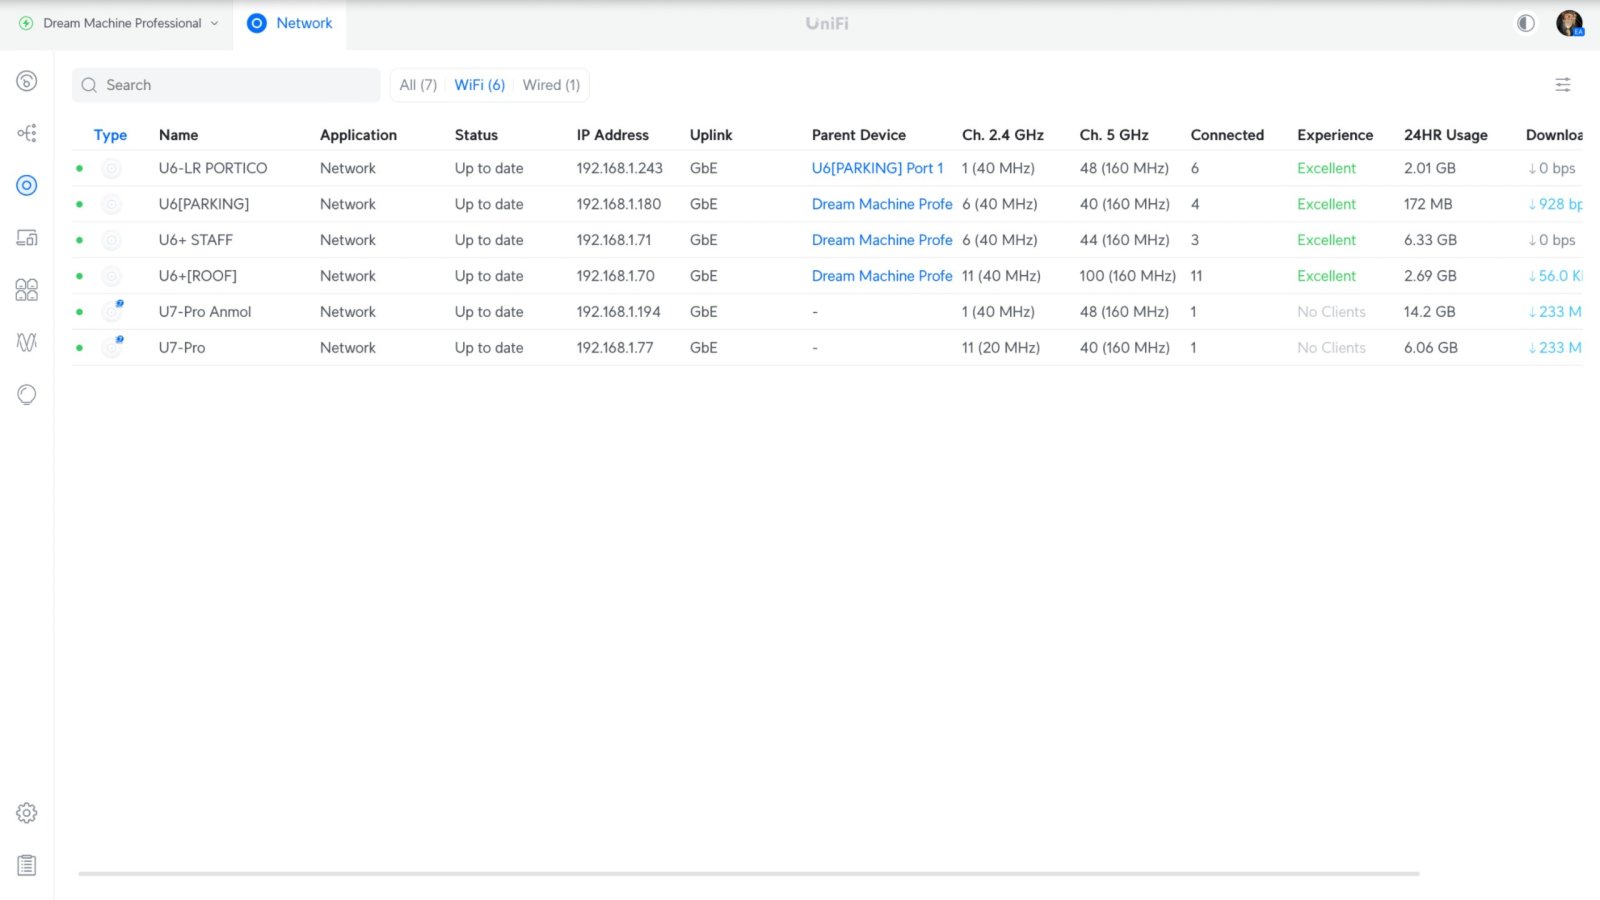Open Dream Machine parent link in U6+[ROOF] row
Viewport: 1600px width, 900px height.
tap(882, 276)
